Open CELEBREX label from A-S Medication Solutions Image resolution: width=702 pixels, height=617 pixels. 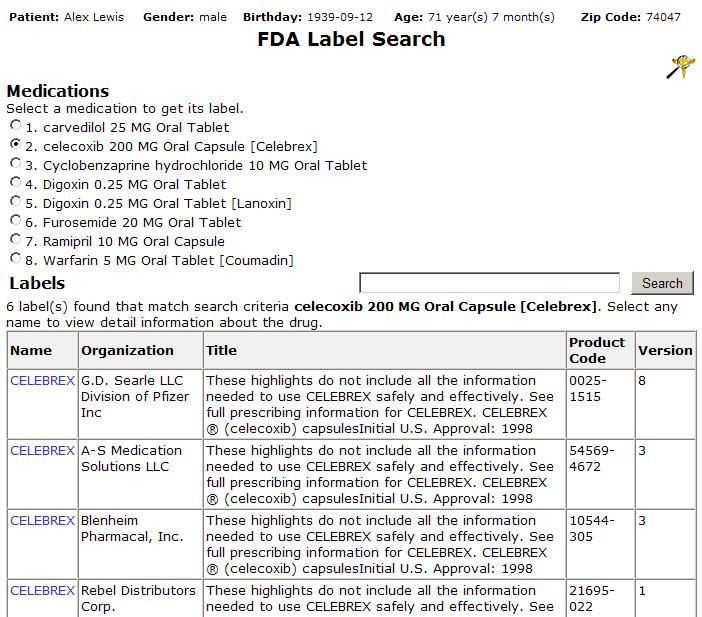coord(43,450)
